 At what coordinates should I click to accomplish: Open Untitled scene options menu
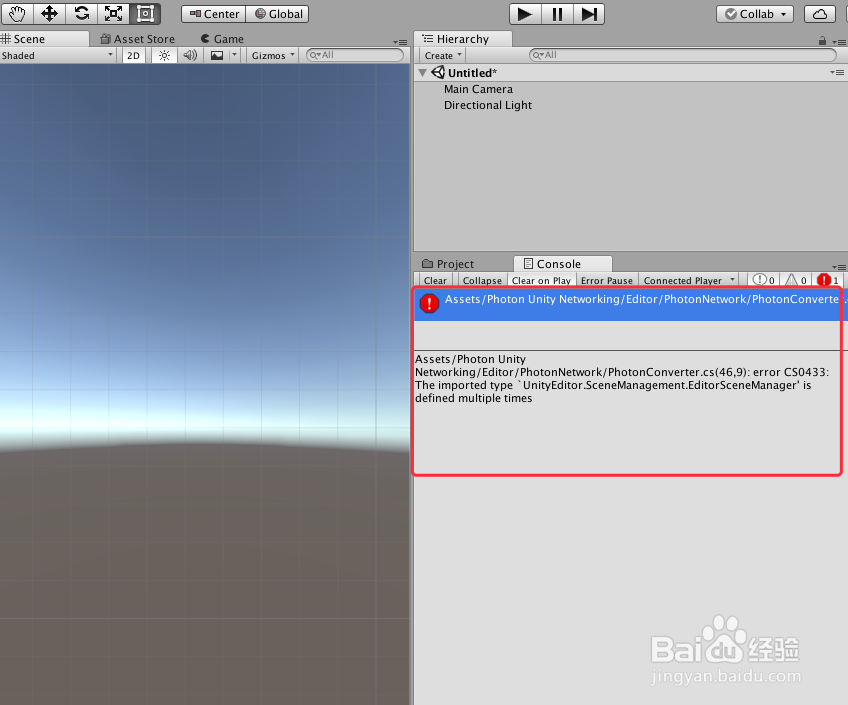(x=838, y=72)
